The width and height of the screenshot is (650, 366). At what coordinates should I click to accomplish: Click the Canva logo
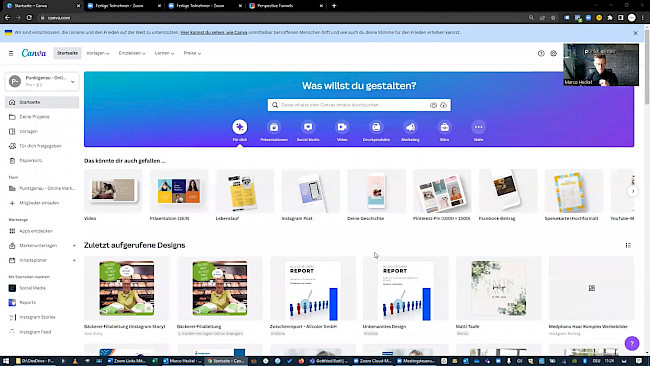(x=34, y=53)
